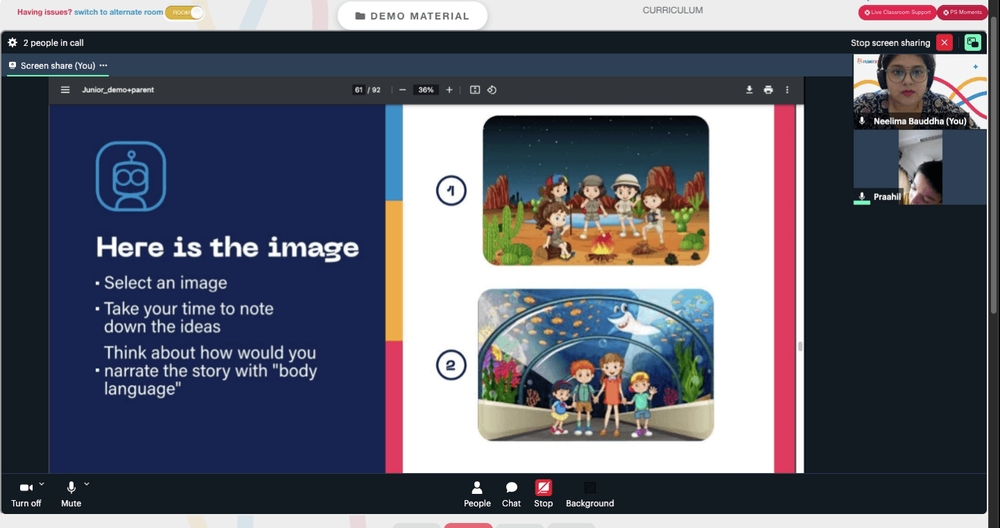Stop sharing via bottom Stop icon
The width and height of the screenshot is (1000, 528).
[x=543, y=488]
